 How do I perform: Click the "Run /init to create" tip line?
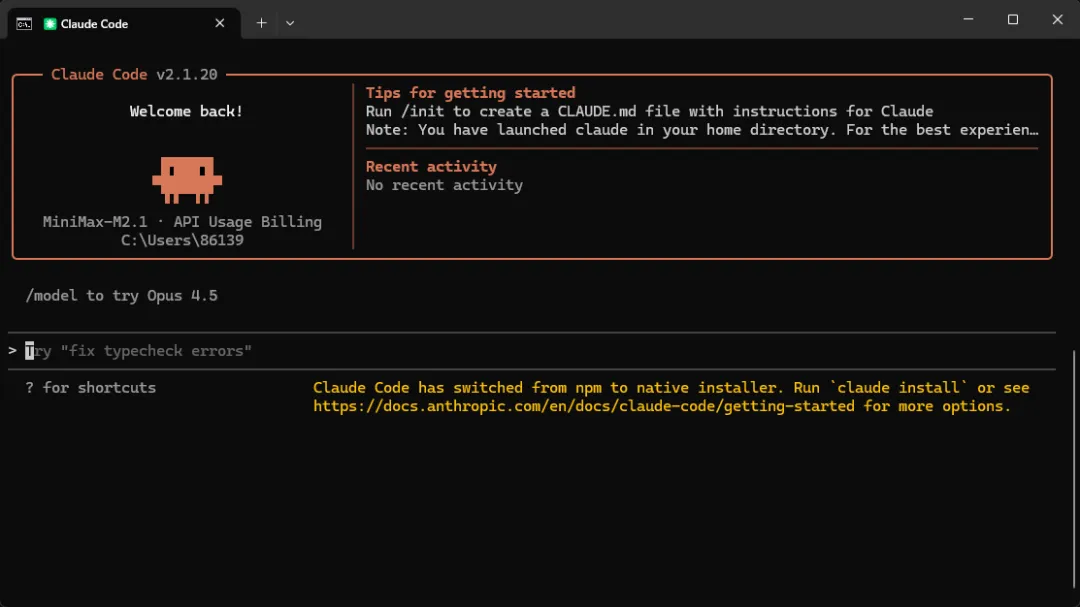[x=650, y=112]
